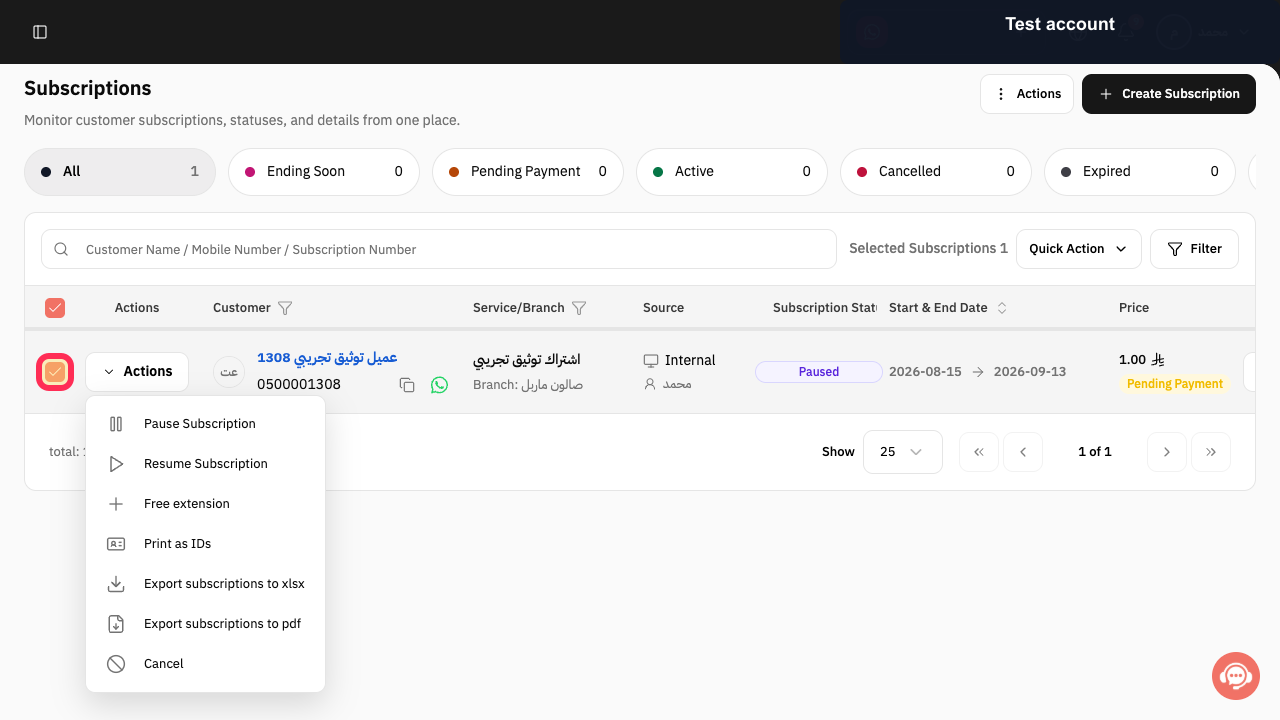Filter the Service/Branch column
The image size is (1280, 720).
[578, 308]
